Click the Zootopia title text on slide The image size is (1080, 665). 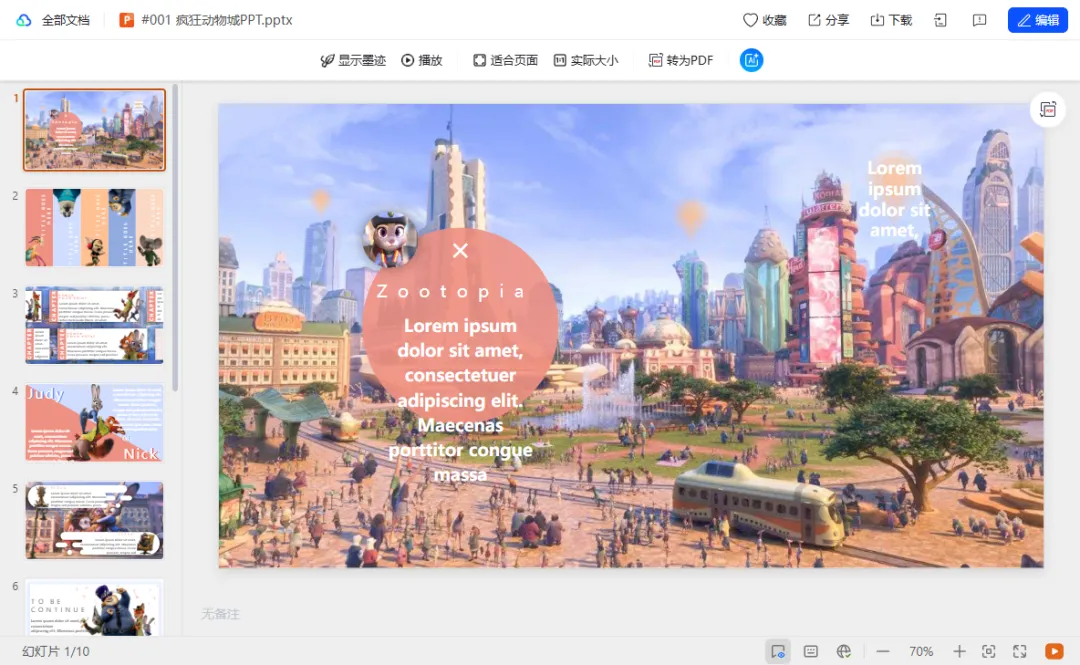click(x=451, y=291)
